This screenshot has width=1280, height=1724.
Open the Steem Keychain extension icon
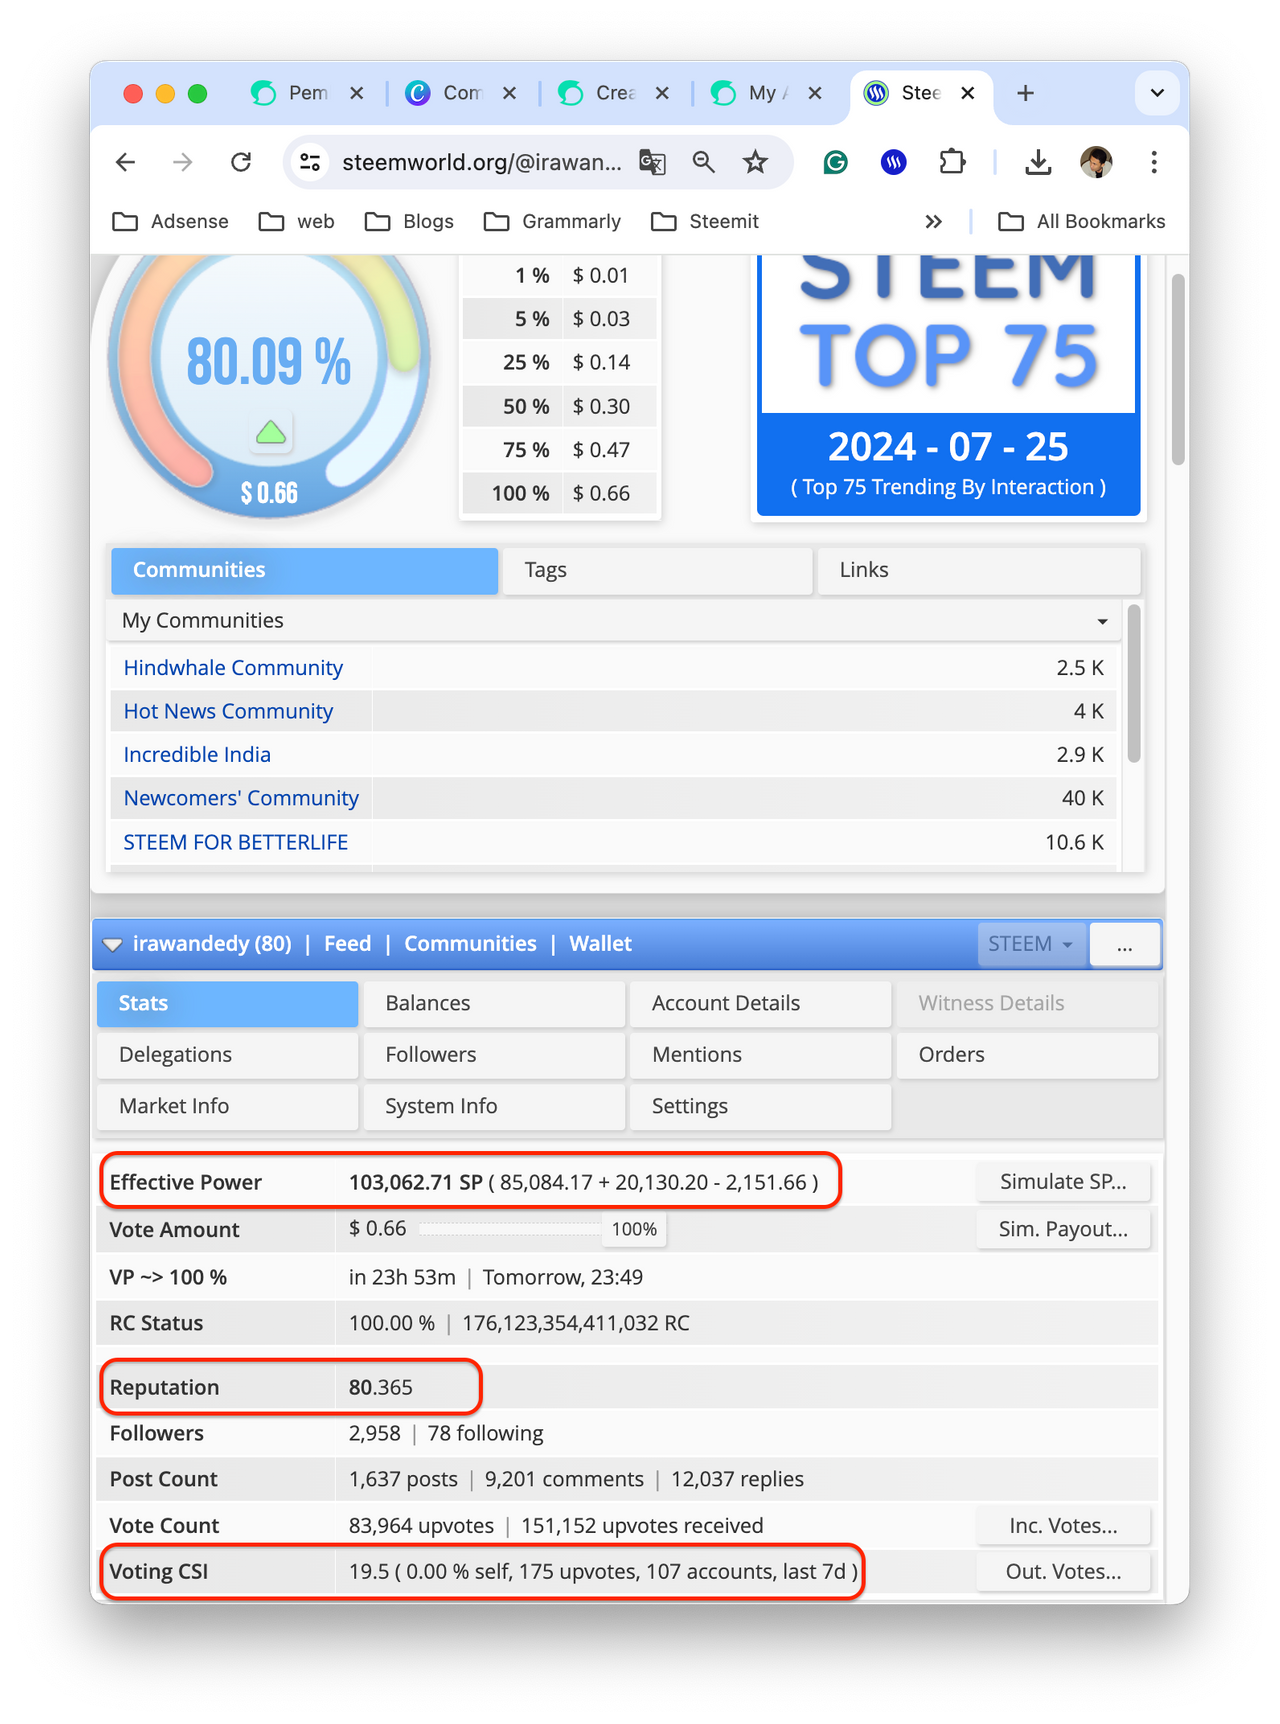click(894, 162)
